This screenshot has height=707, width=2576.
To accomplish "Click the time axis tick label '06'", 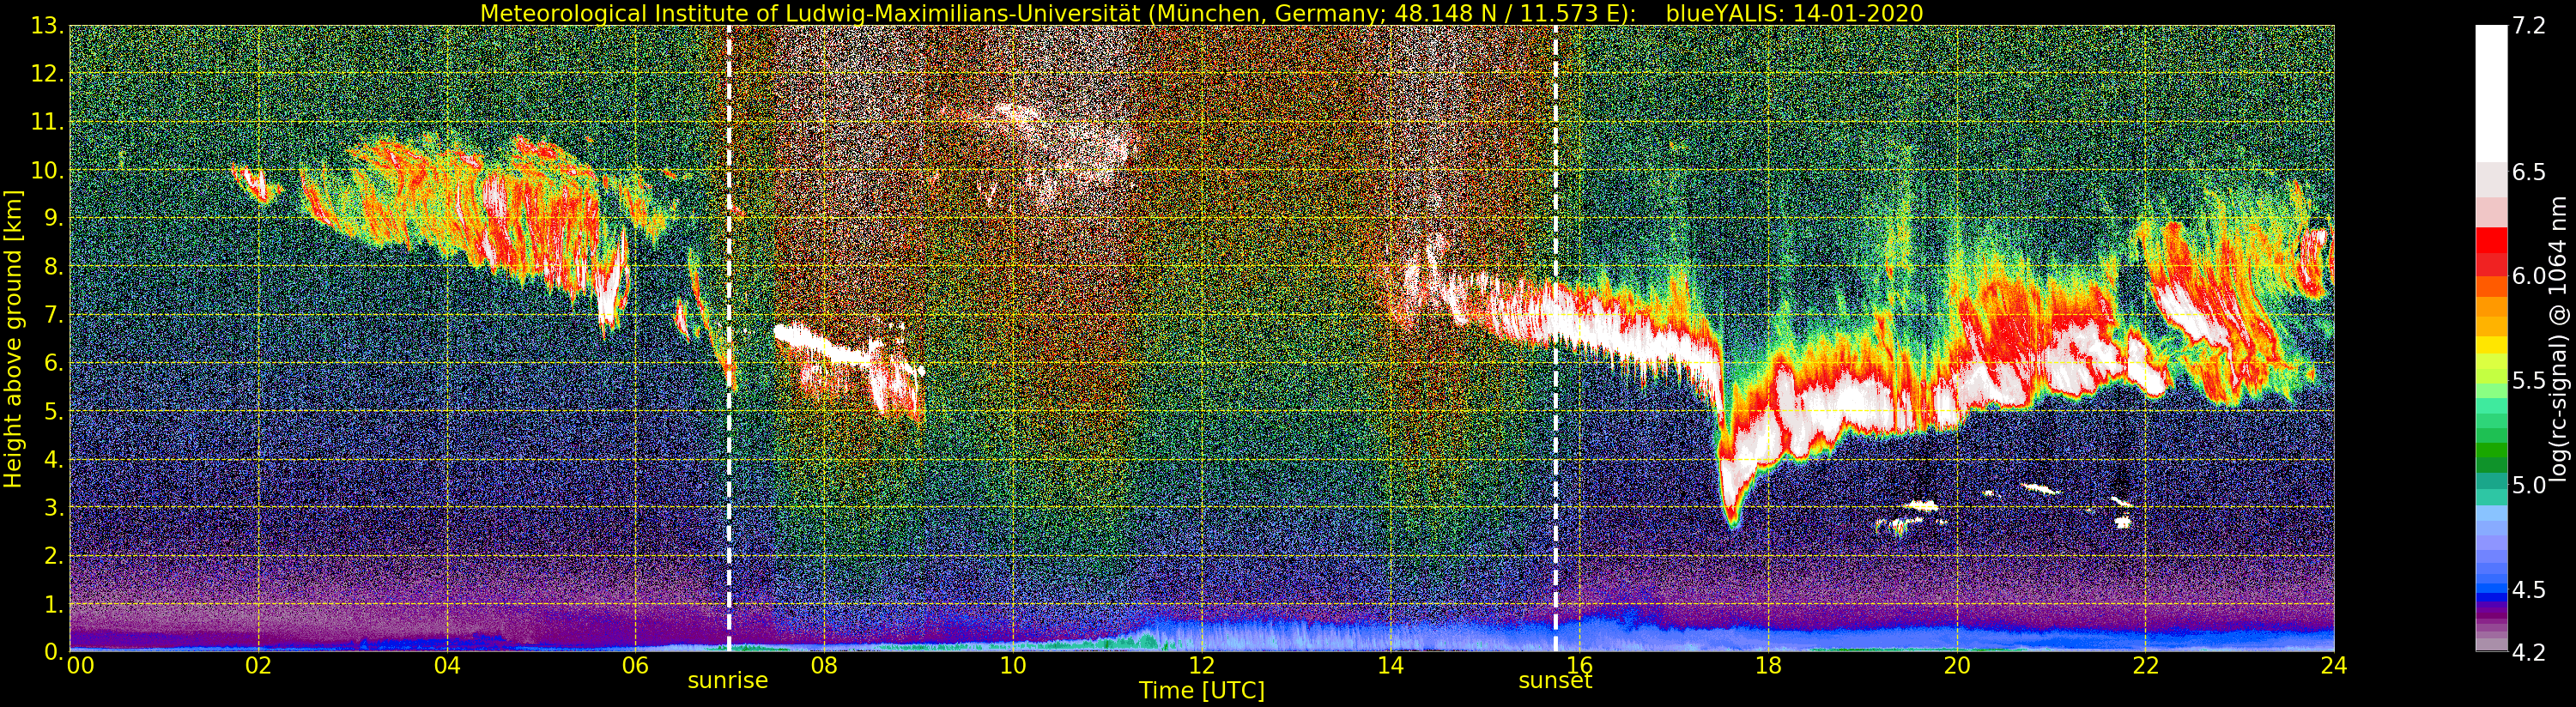I will pyautogui.click(x=636, y=665).
